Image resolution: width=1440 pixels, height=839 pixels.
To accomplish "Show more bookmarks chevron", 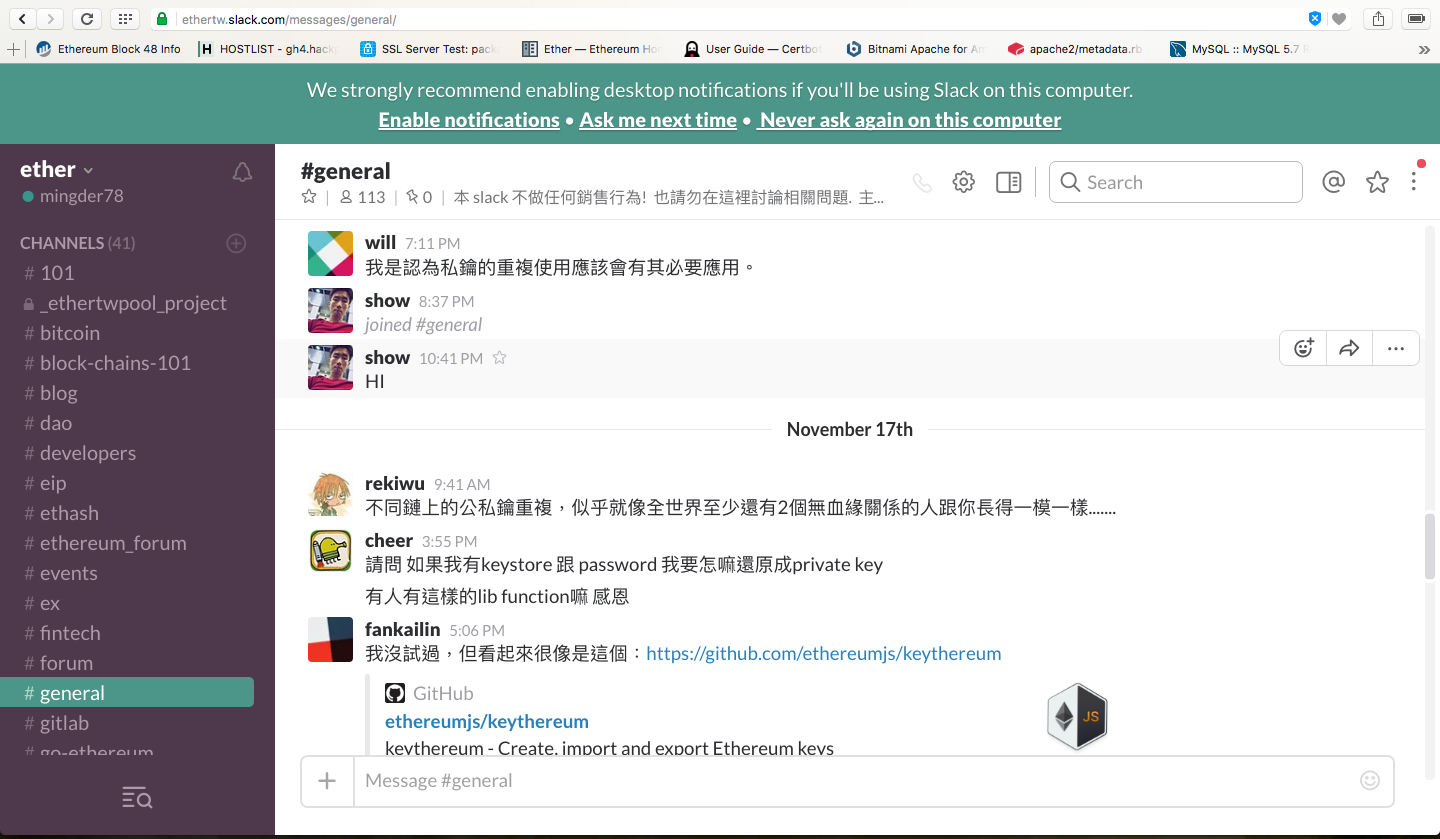I will (x=1424, y=49).
